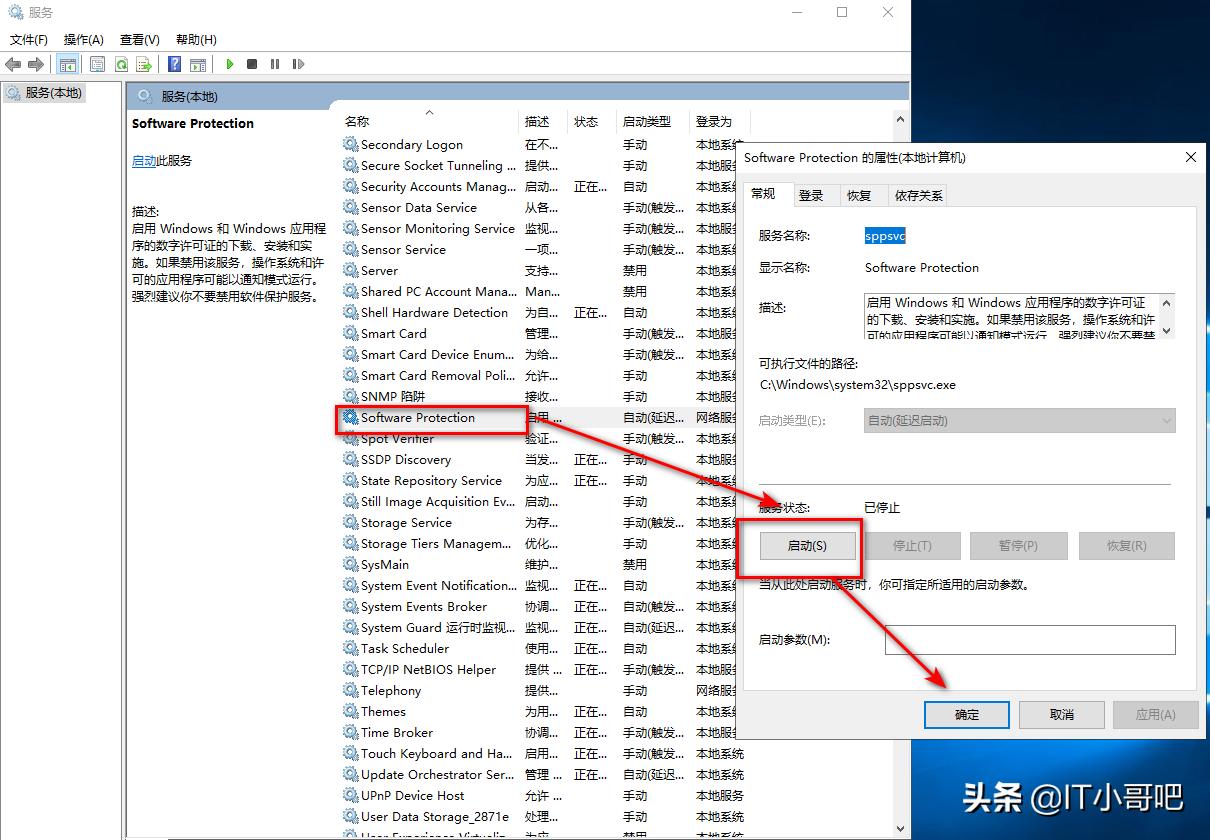Click the Export list toolbar icon
The height and width of the screenshot is (840, 1210).
(143, 64)
